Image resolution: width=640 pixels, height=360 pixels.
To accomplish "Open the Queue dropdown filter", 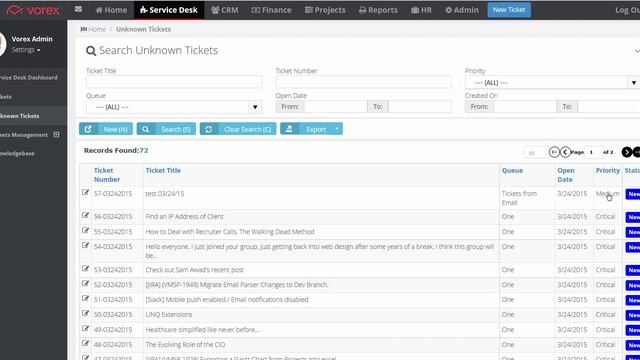I will pos(174,107).
